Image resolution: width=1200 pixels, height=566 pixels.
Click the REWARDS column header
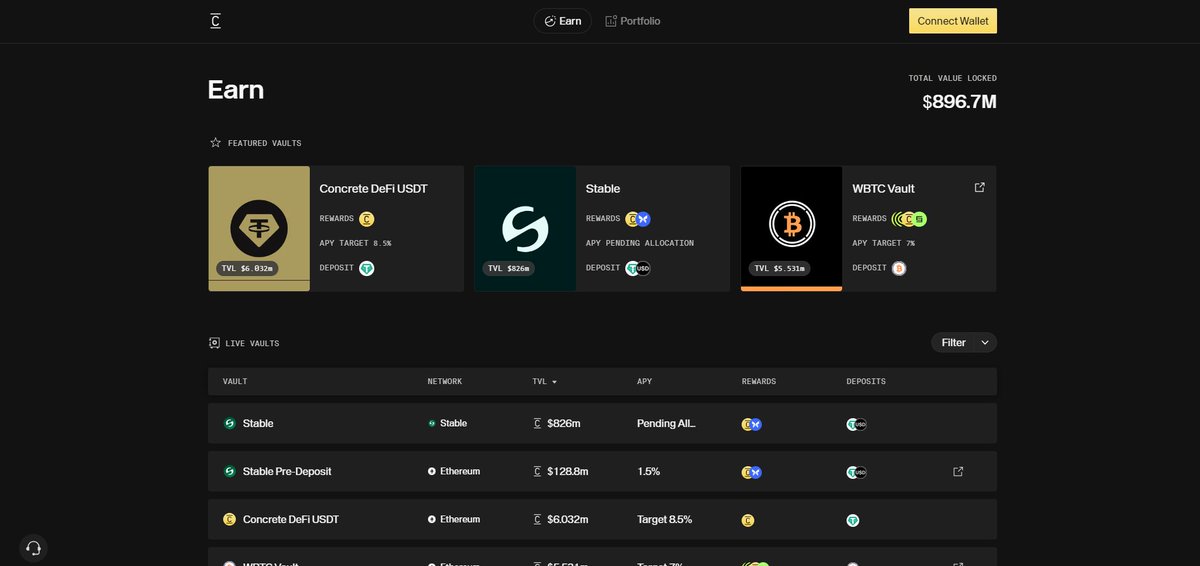759,382
